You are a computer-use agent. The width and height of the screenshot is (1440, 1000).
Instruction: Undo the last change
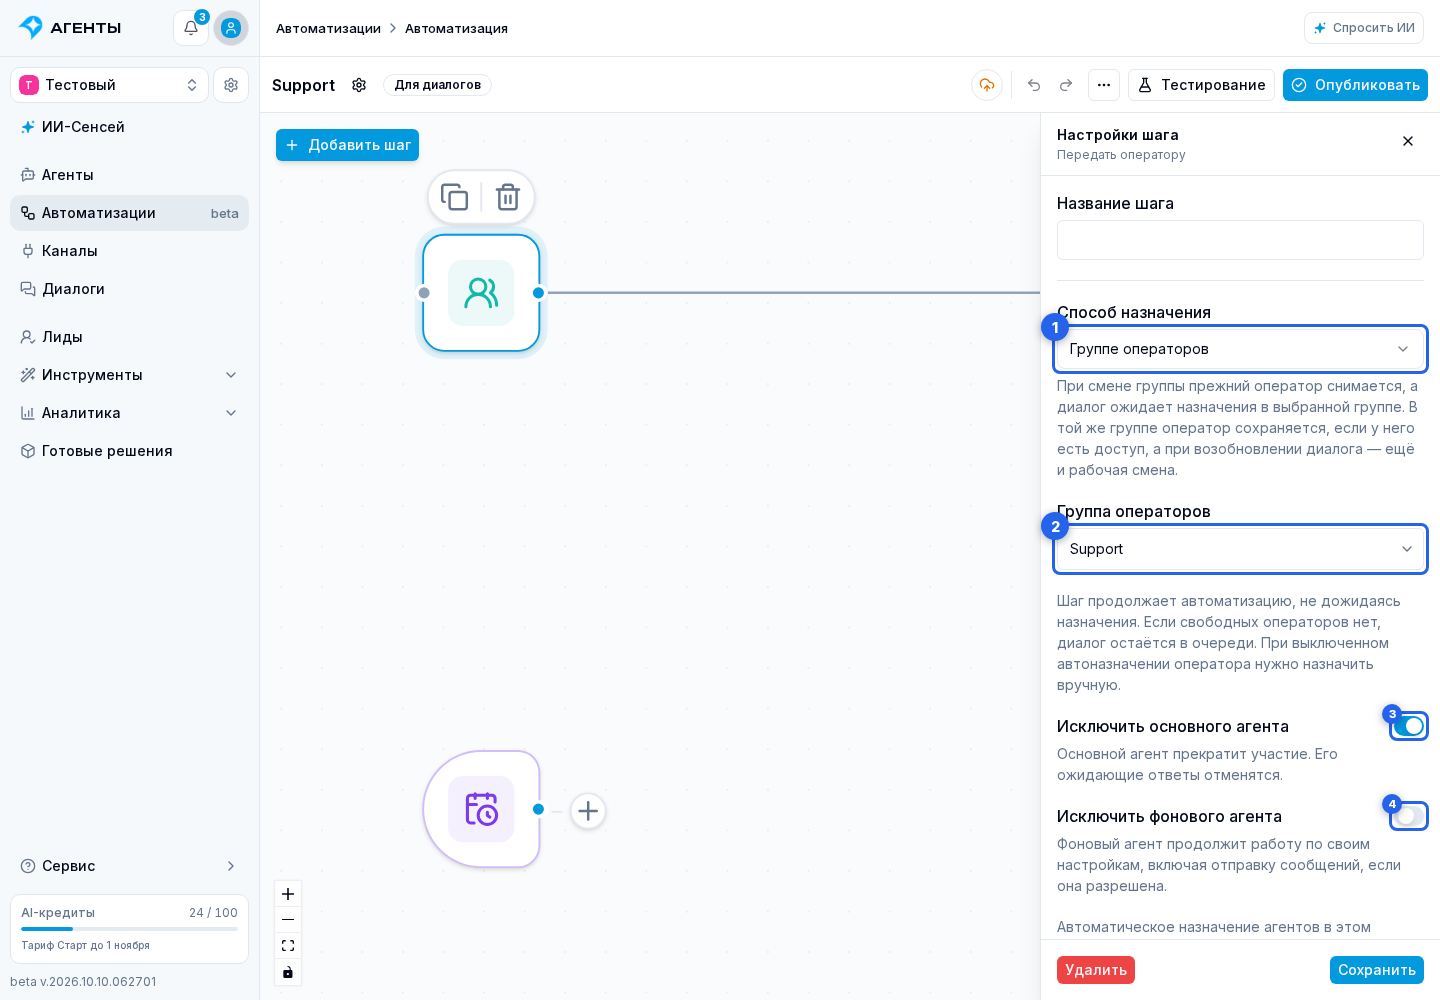coord(1034,85)
